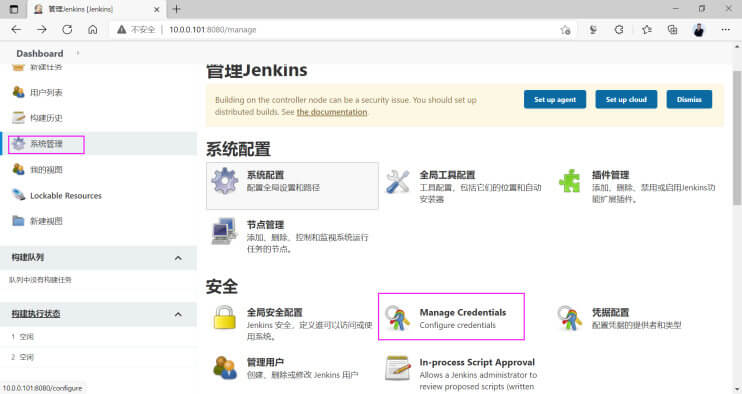The width and height of the screenshot is (742, 394).
Task: Click the Set up cloud button
Action: (x=626, y=99)
